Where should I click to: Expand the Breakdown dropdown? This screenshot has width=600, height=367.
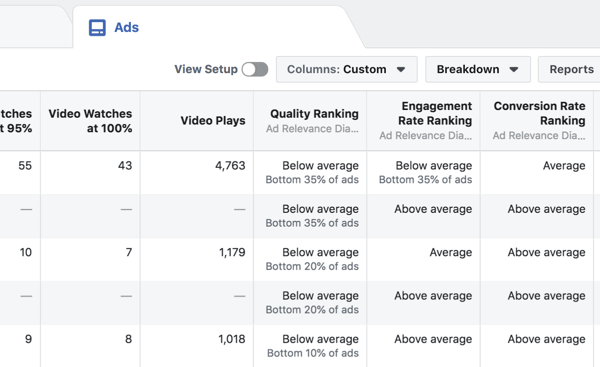click(478, 69)
